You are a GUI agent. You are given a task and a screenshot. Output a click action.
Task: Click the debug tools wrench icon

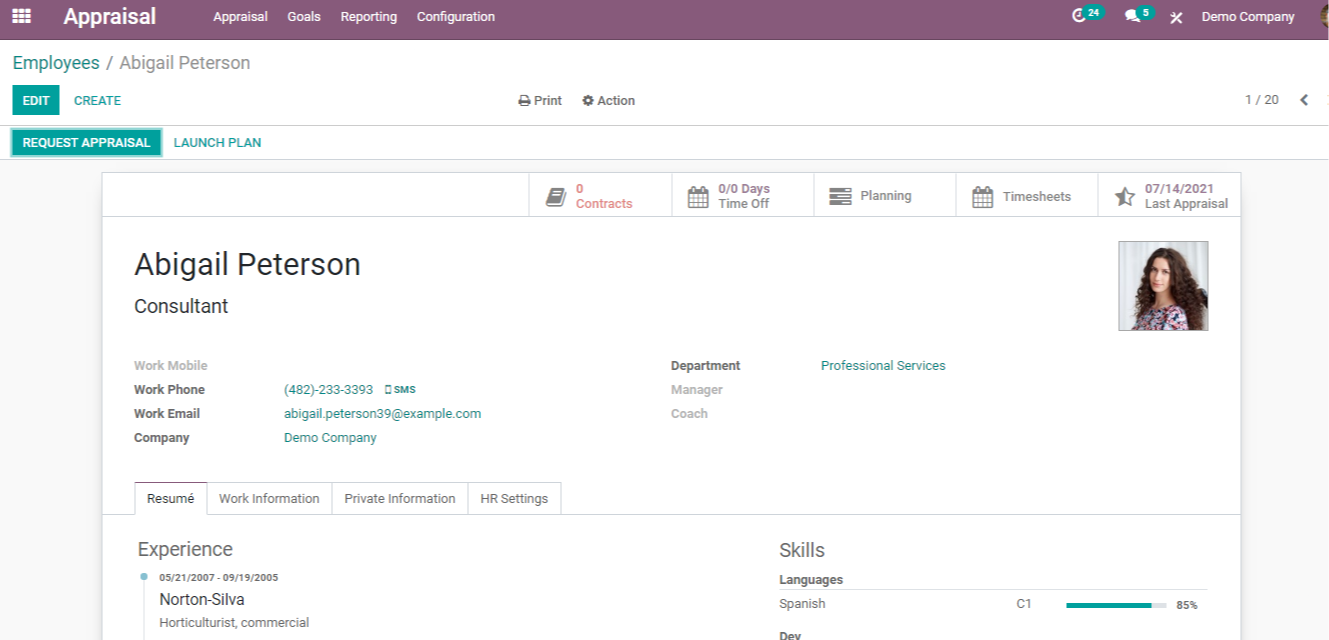coord(1176,17)
